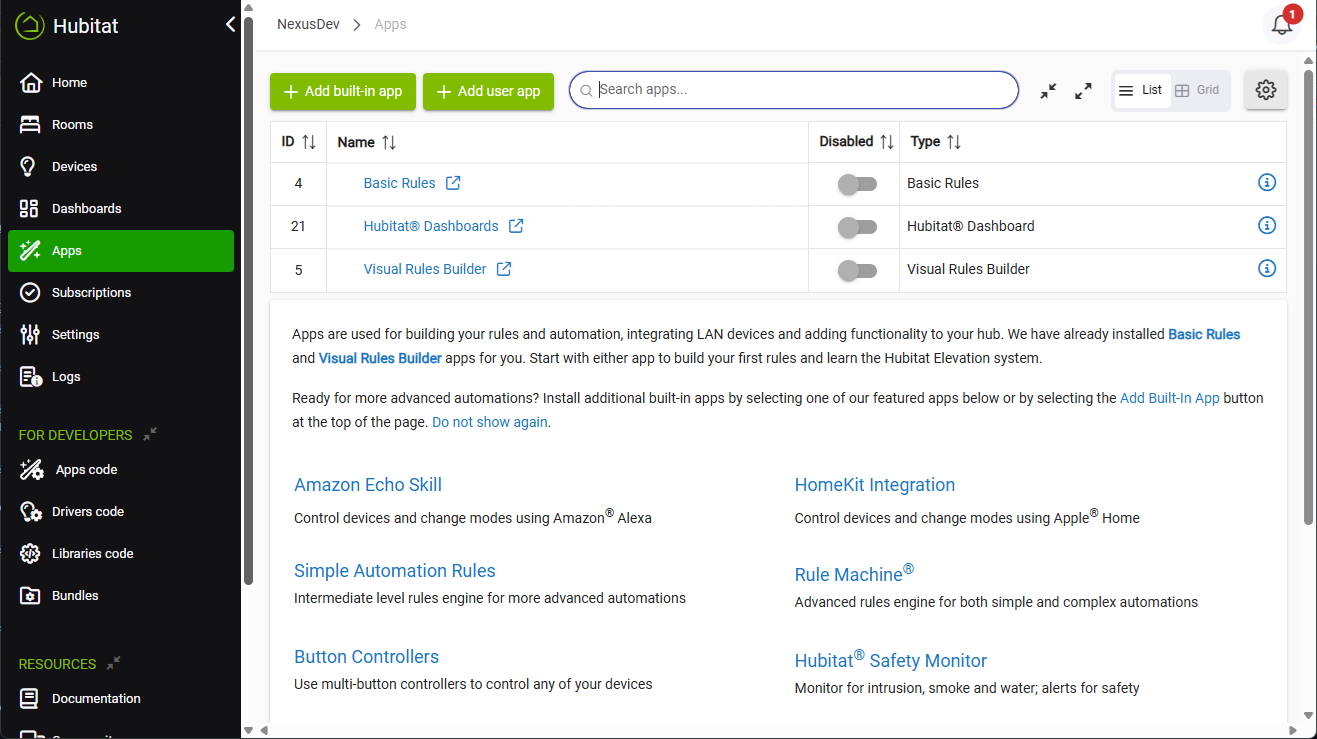Click the expand all arrows icon
This screenshot has width=1317, height=739.
1083,91
